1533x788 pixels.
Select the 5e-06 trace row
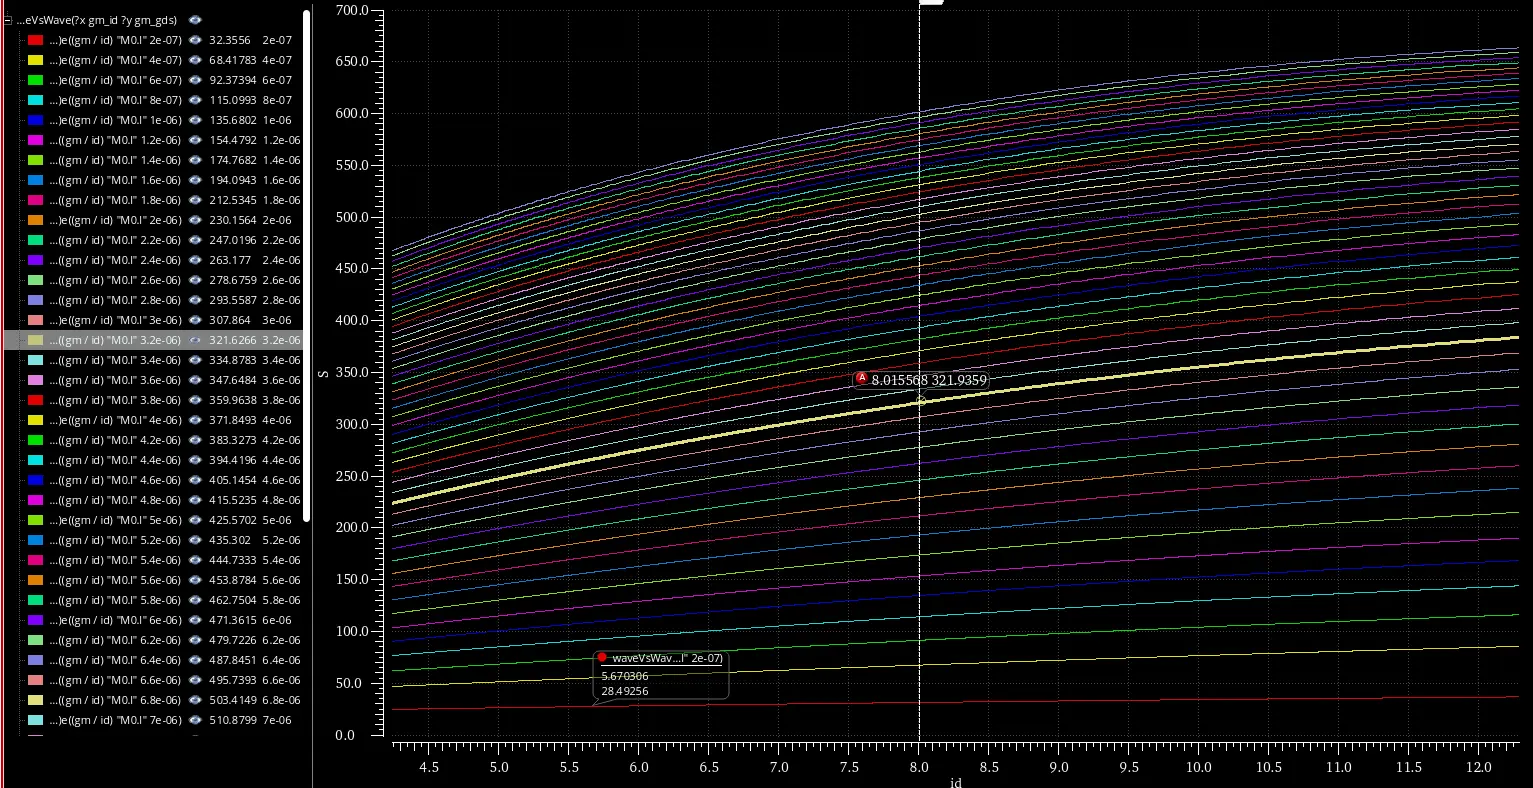pyautogui.click(x=152, y=520)
